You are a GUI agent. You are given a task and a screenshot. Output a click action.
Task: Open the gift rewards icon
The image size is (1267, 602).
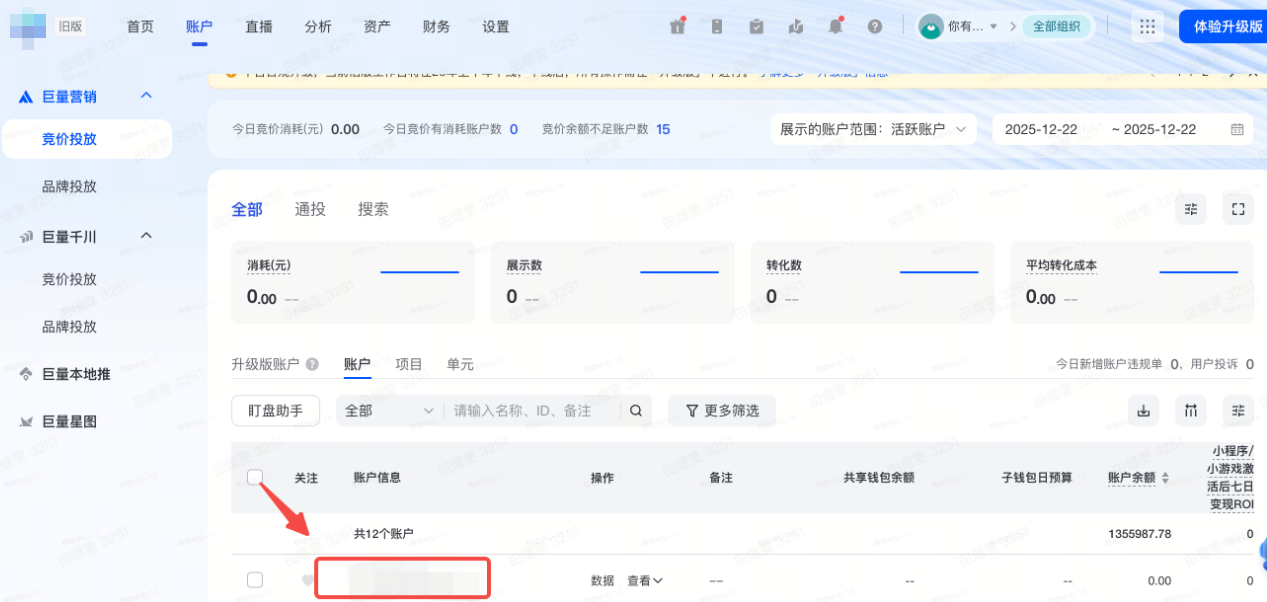677,27
